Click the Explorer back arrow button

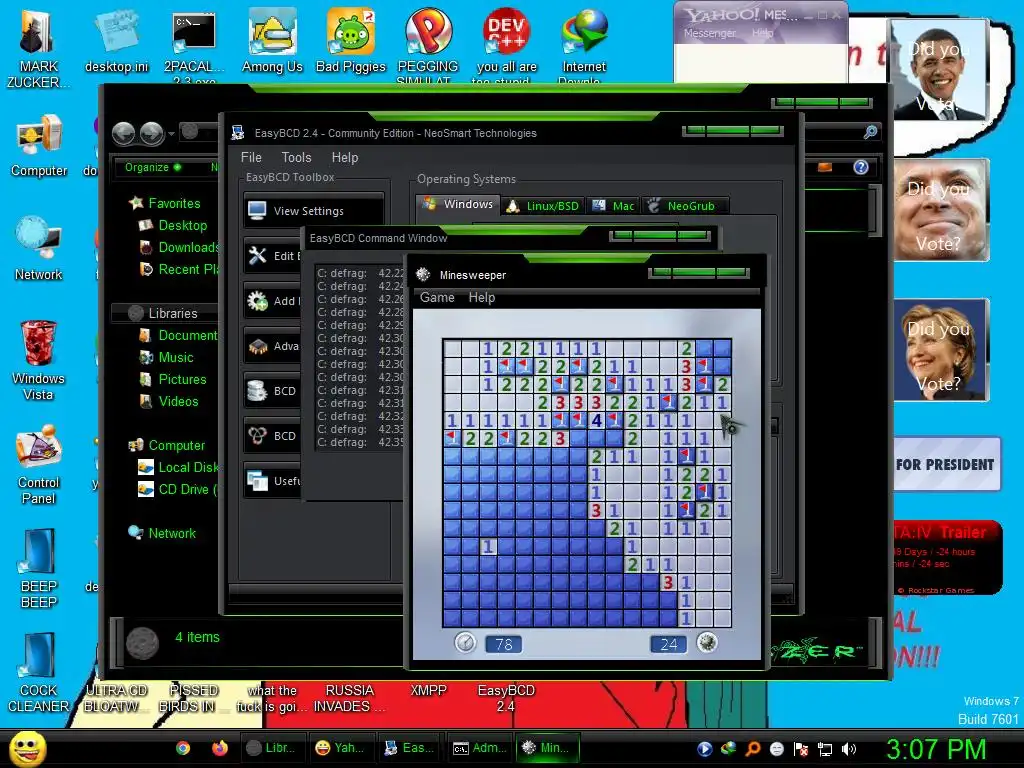(x=123, y=133)
